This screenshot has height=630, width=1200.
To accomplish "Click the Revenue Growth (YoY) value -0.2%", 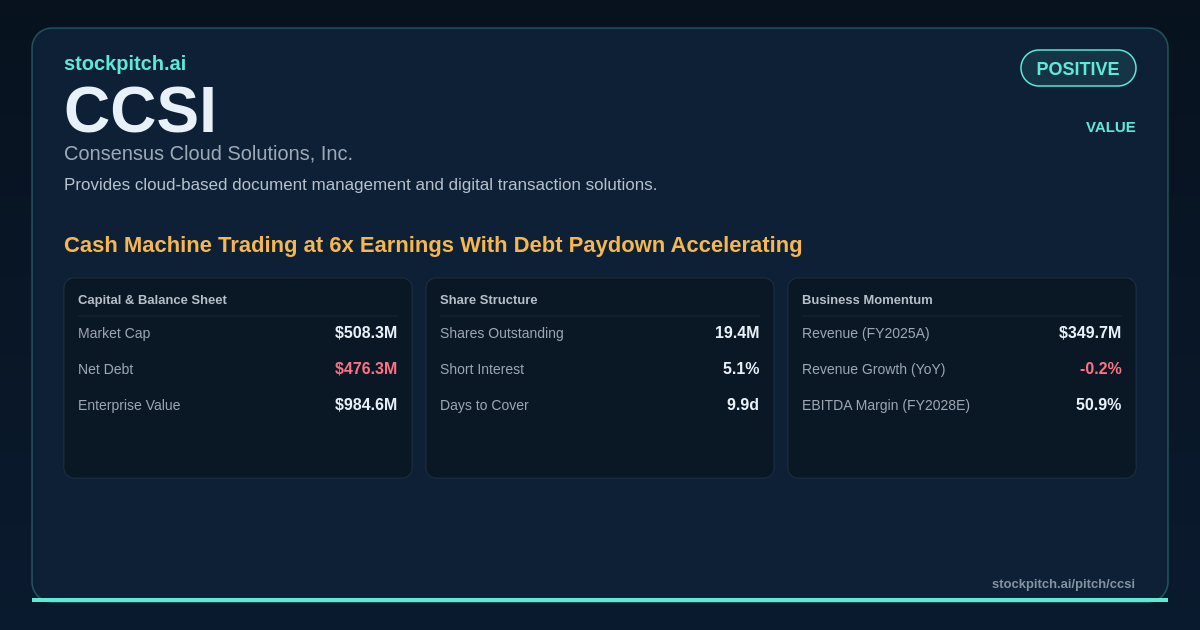I will point(1101,369).
